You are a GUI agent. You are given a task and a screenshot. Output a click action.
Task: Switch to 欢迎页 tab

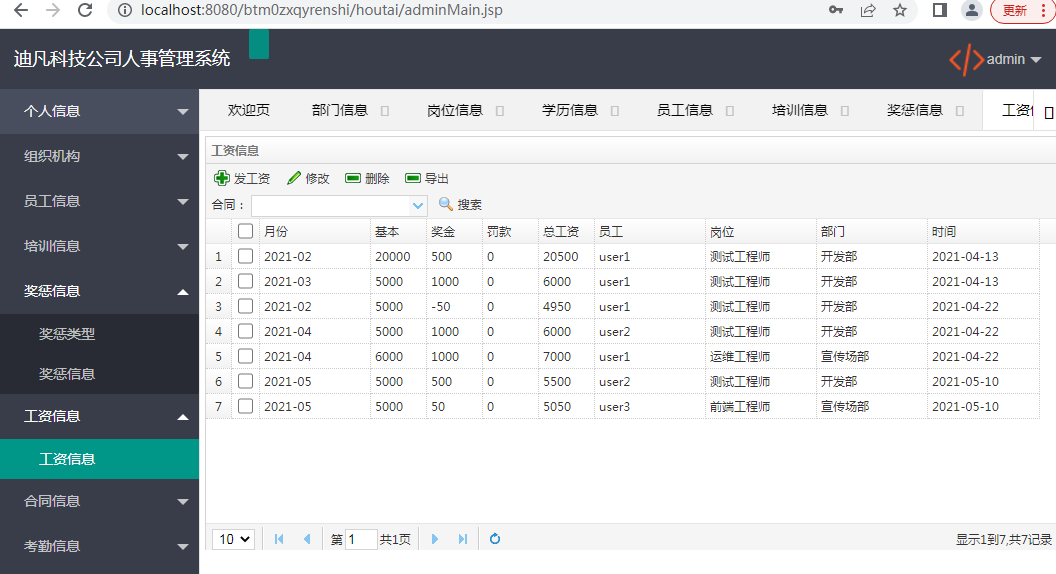tap(249, 110)
